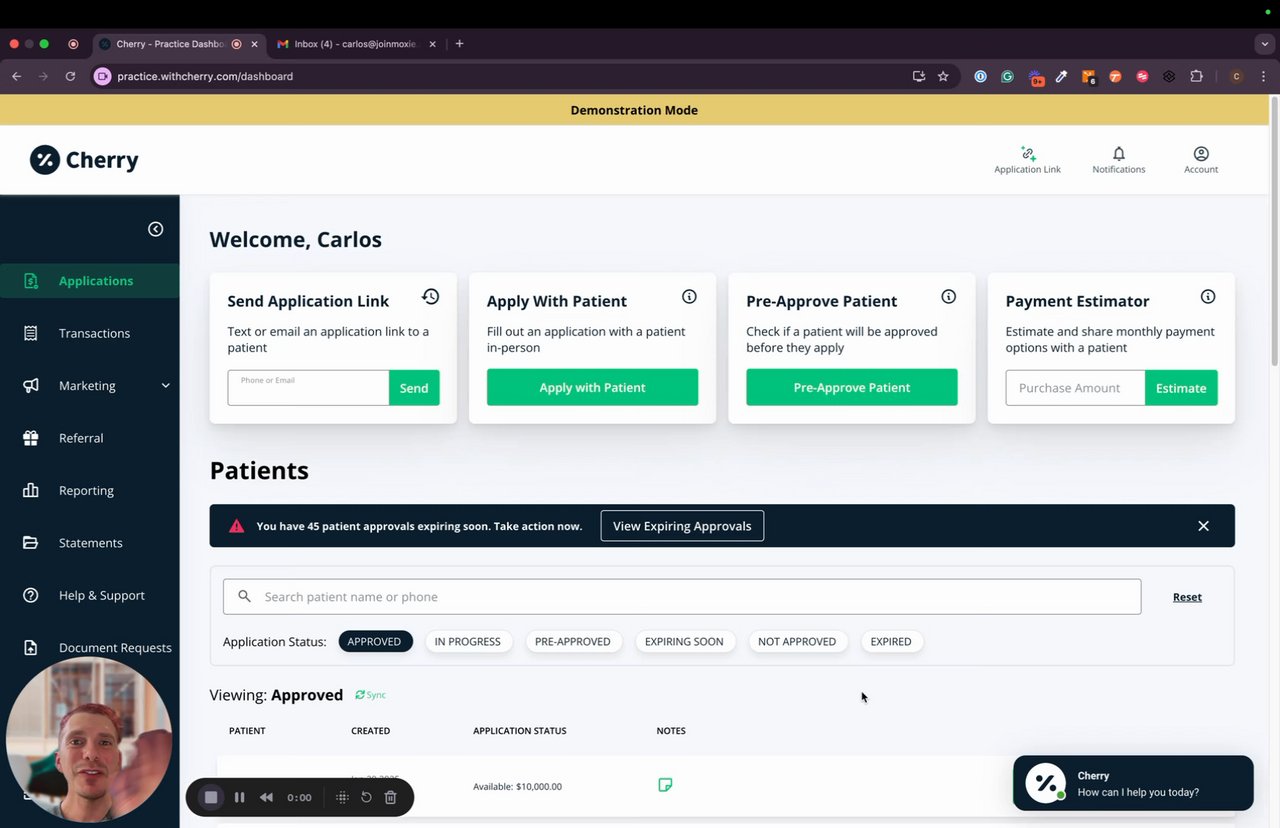The height and width of the screenshot is (828, 1280).
Task: Collapse the sidebar with the arrow icon
Action: (x=156, y=229)
